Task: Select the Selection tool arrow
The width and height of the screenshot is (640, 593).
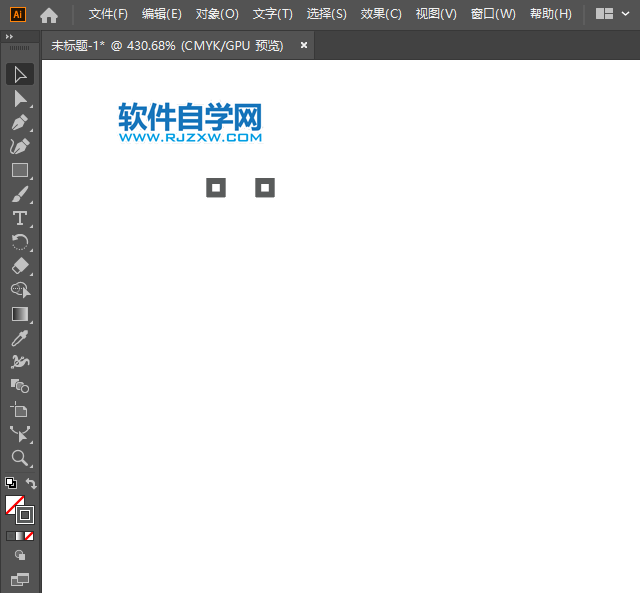Action: [20, 74]
